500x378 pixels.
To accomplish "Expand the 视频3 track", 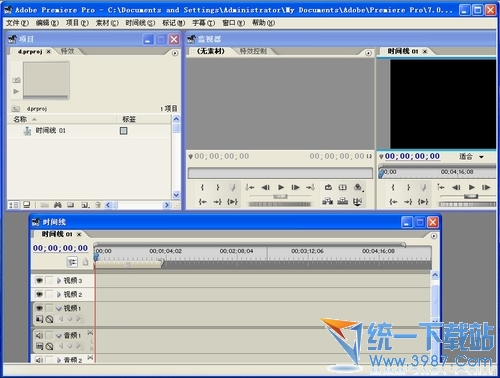I will click(59, 281).
